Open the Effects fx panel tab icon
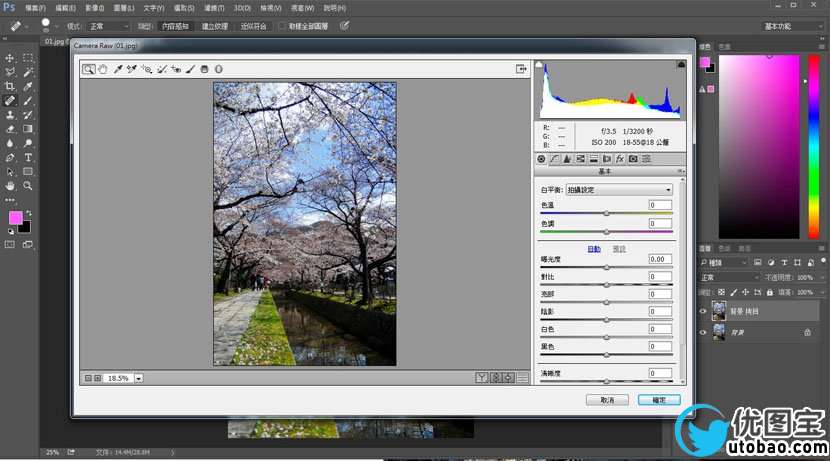This screenshot has width=830, height=461. [620, 159]
